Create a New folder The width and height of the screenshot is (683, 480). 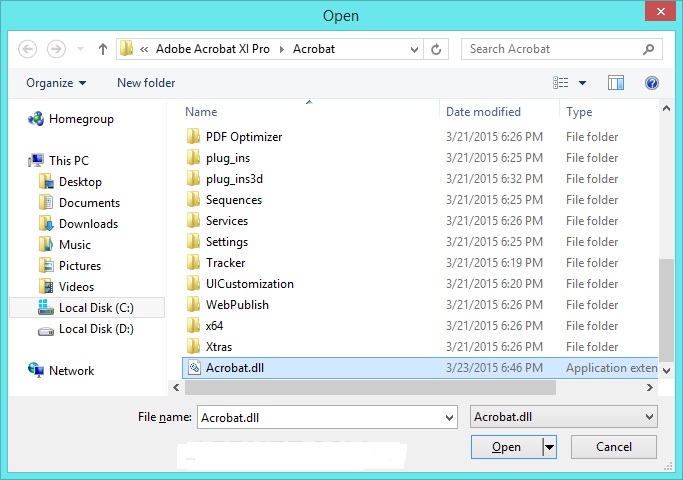[146, 83]
